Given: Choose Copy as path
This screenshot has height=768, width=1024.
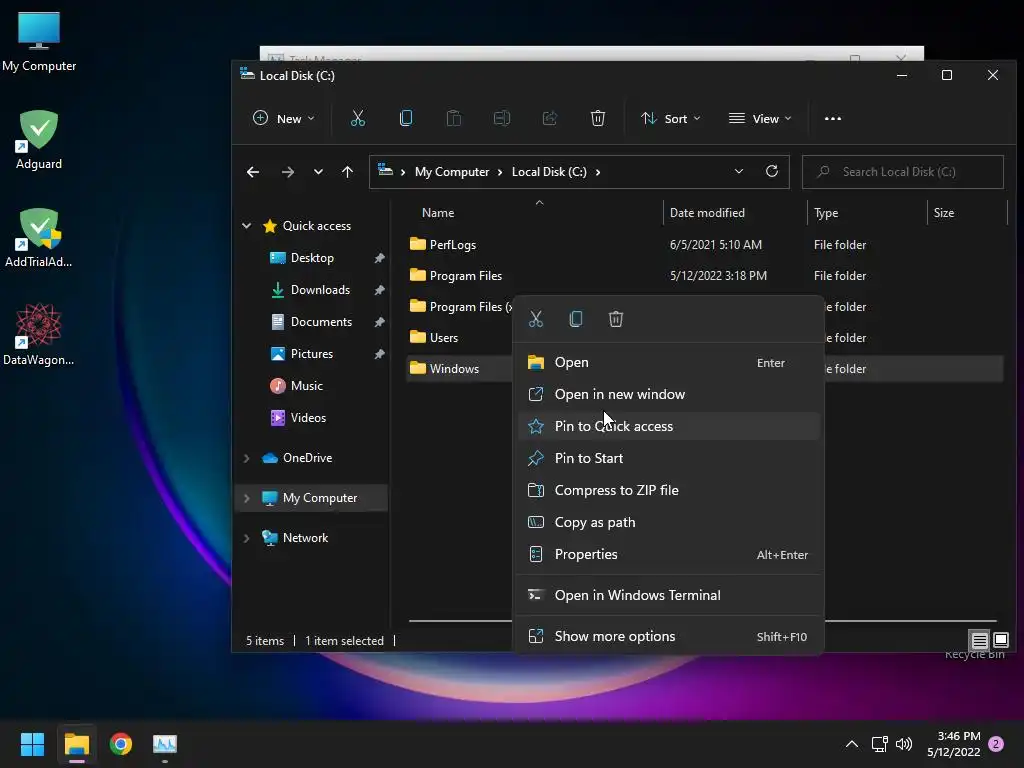Looking at the screenshot, I should pos(668,522).
